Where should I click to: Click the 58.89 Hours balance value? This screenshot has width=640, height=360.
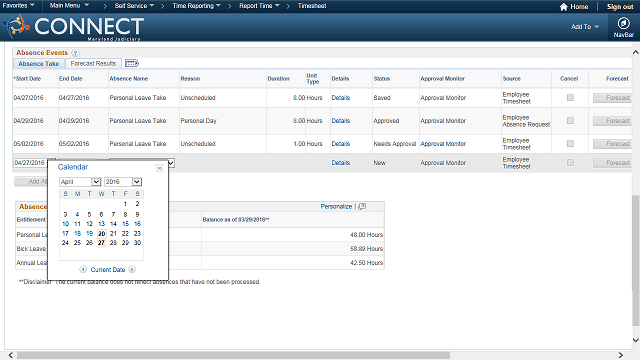[366, 249]
